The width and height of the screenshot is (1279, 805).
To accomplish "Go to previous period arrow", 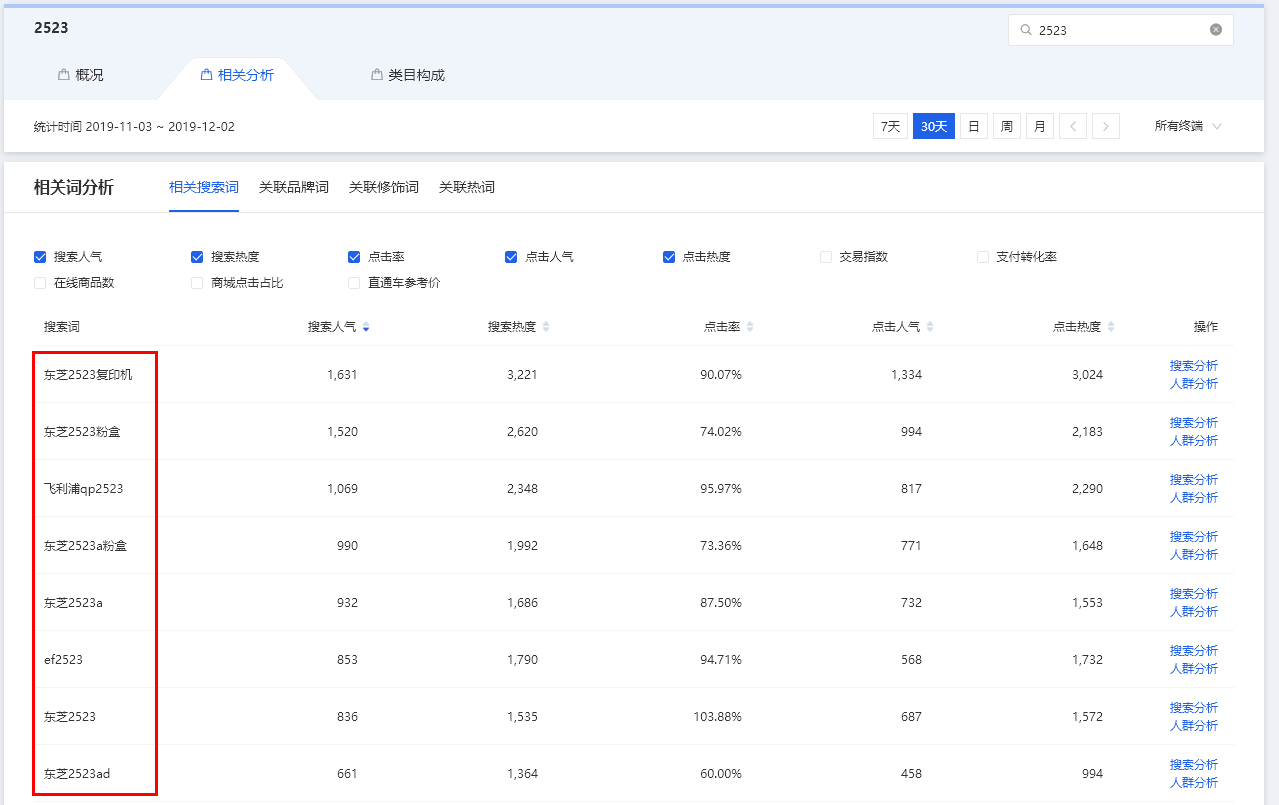I will (1073, 127).
